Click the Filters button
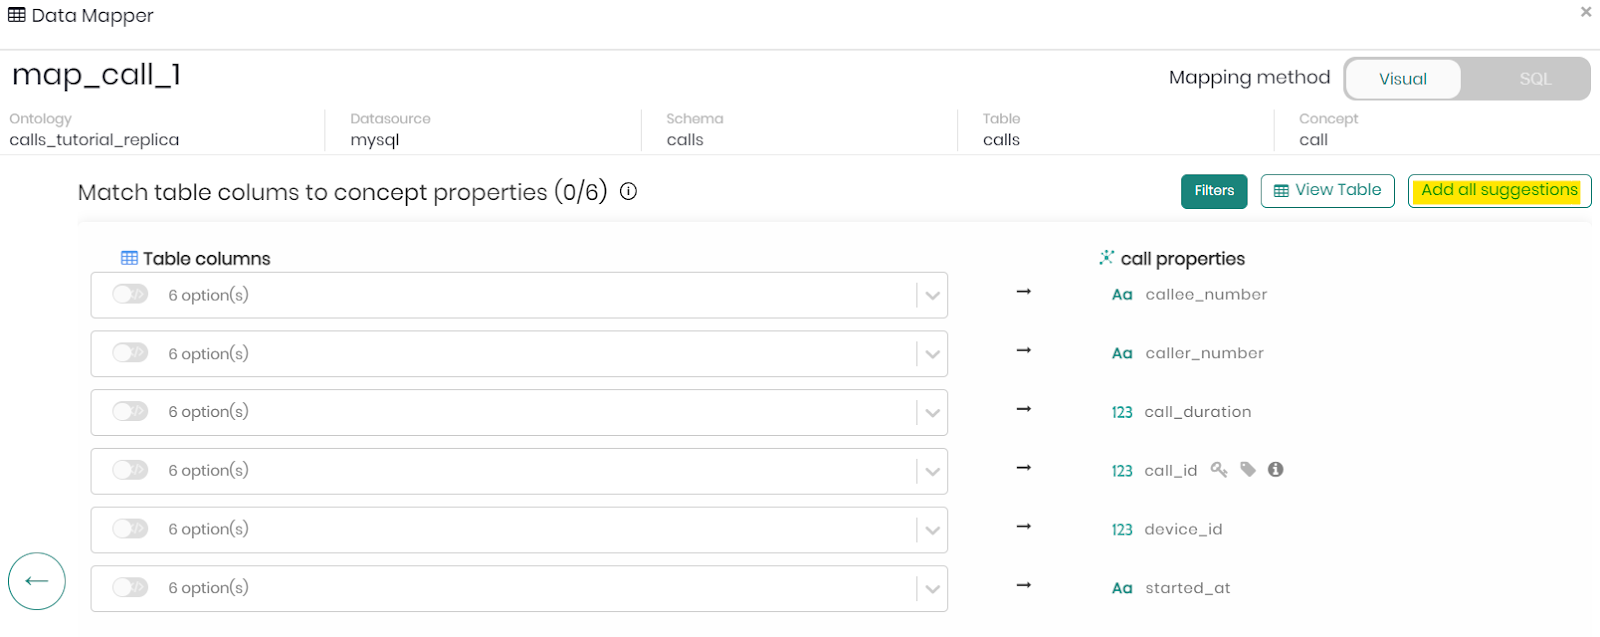Screen dimensions: 1600x637 point(1214,191)
